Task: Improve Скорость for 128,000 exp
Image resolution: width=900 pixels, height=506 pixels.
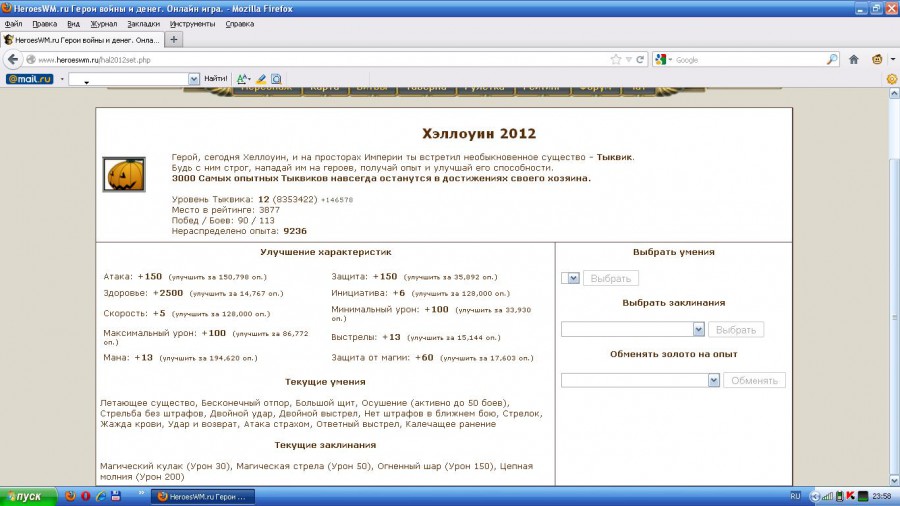Action: click(x=220, y=314)
